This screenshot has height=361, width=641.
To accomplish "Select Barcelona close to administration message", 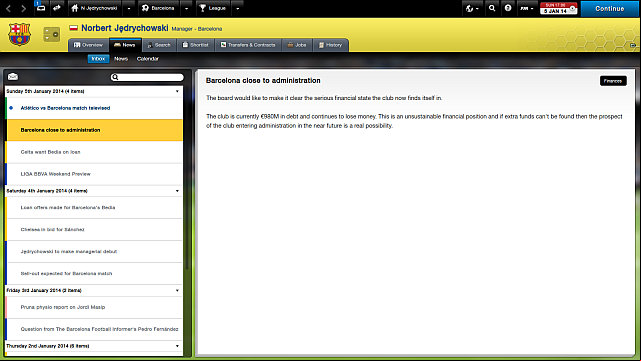I will pyautogui.click(x=94, y=130).
